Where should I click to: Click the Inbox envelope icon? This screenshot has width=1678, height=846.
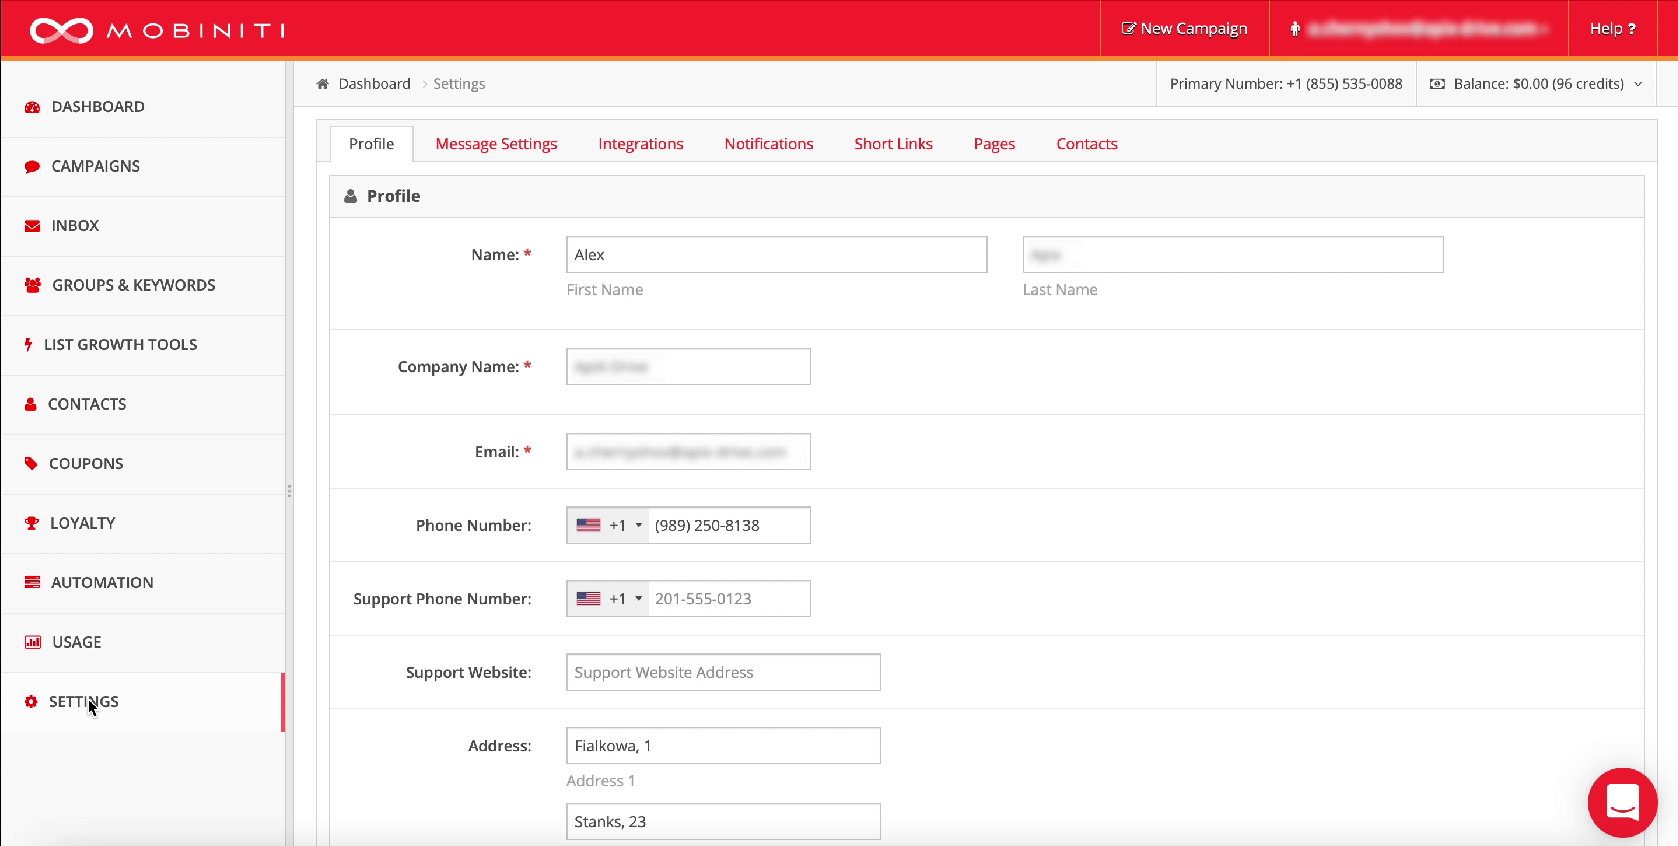tap(32, 226)
